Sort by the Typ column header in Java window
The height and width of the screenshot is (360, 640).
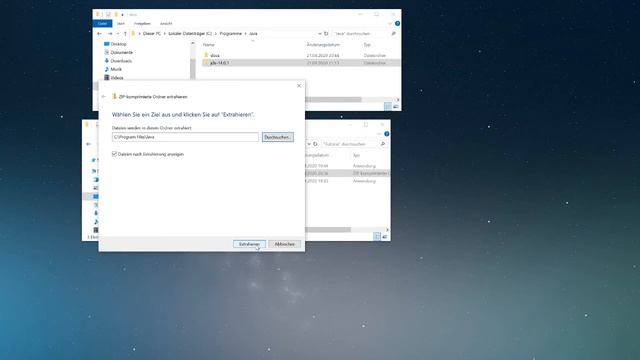(x=367, y=44)
